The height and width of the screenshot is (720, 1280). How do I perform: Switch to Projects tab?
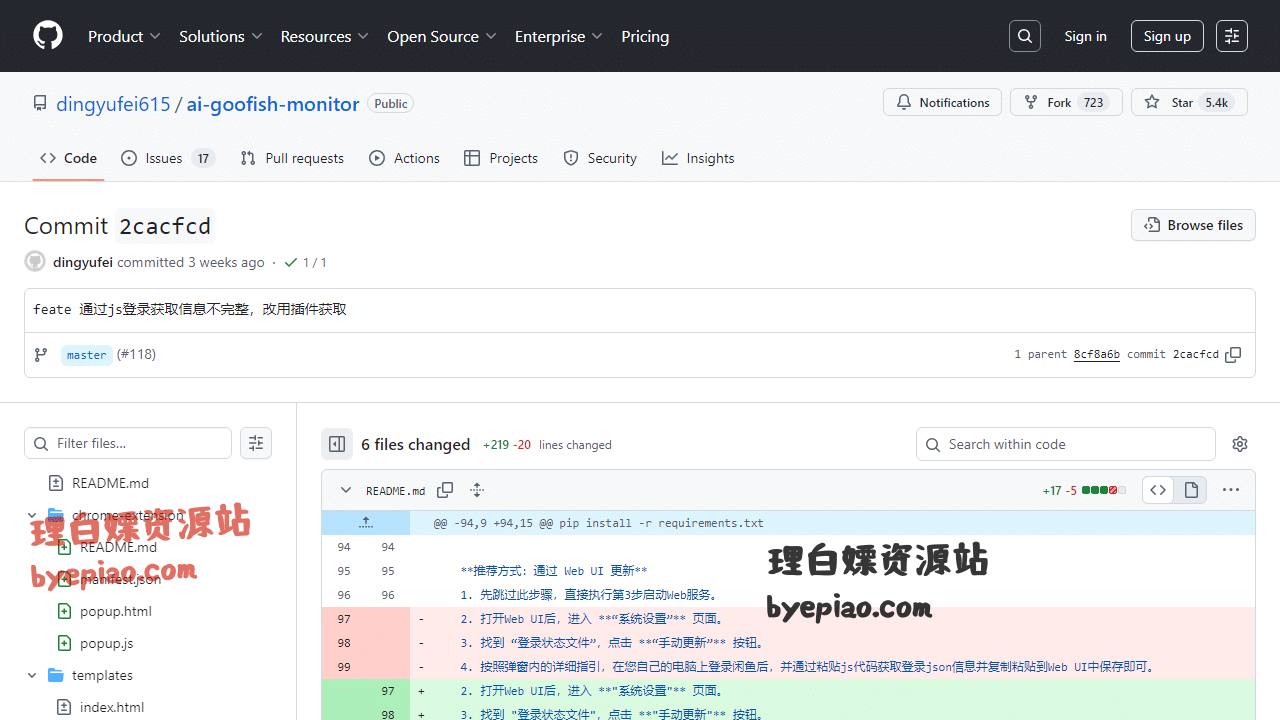pyautogui.click(x=501, y=158)
